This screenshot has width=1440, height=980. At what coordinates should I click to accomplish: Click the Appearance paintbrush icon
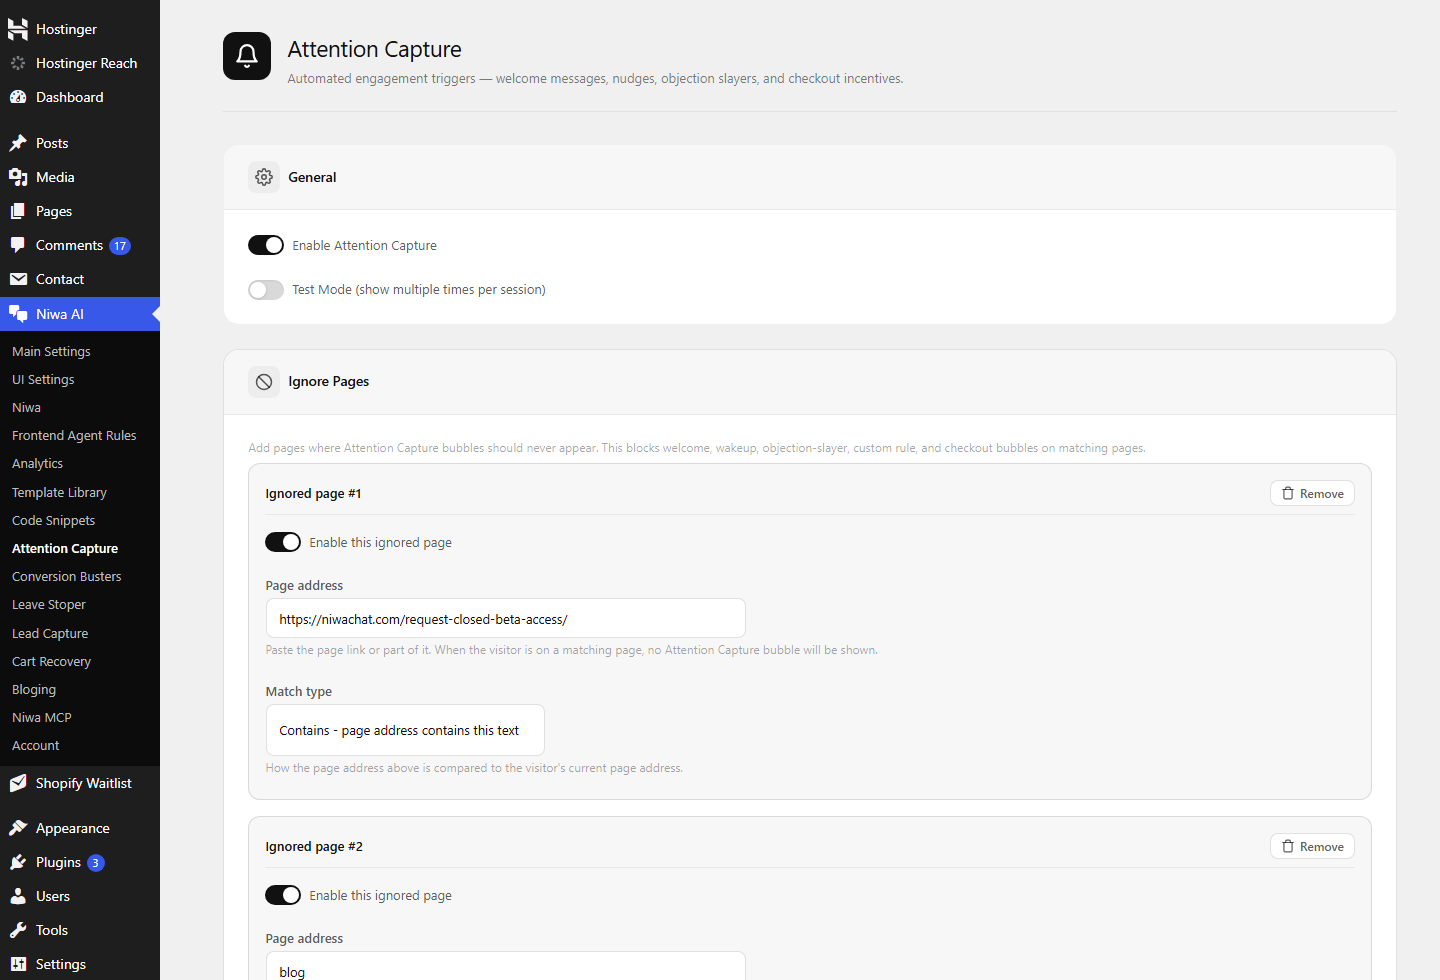click(18, 828)
